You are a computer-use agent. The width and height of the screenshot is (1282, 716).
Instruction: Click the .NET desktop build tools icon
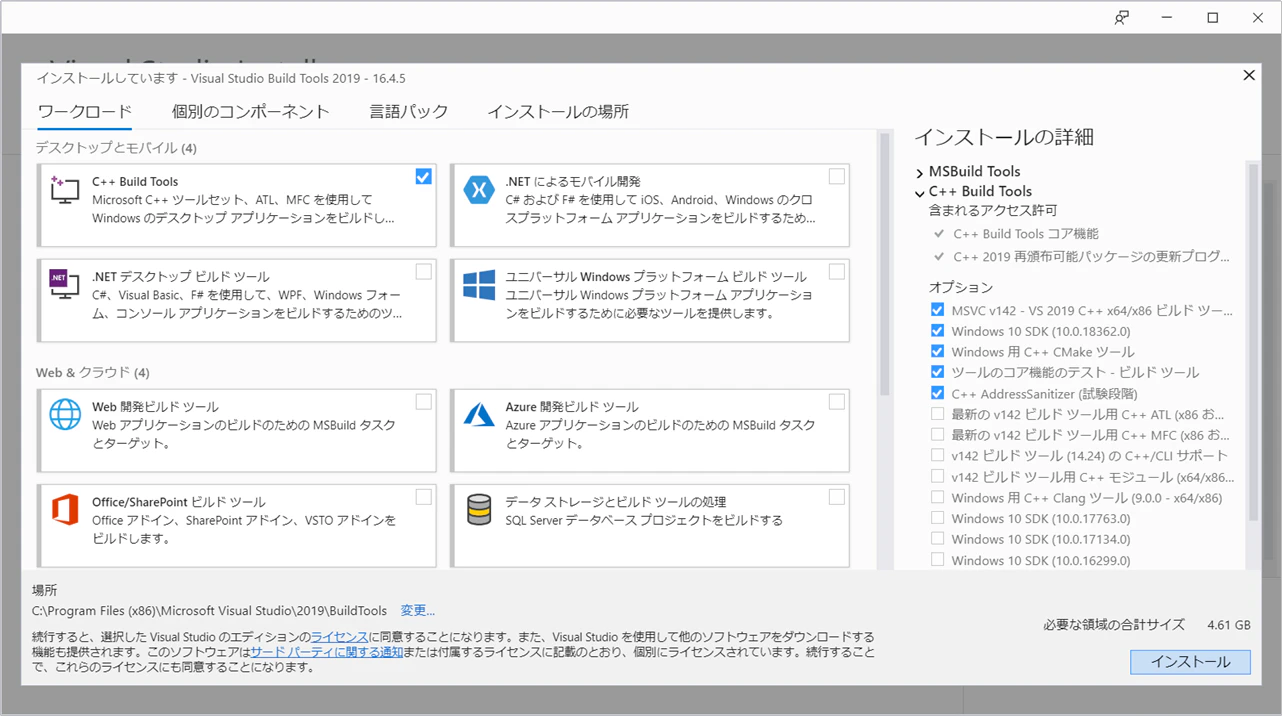65,286
